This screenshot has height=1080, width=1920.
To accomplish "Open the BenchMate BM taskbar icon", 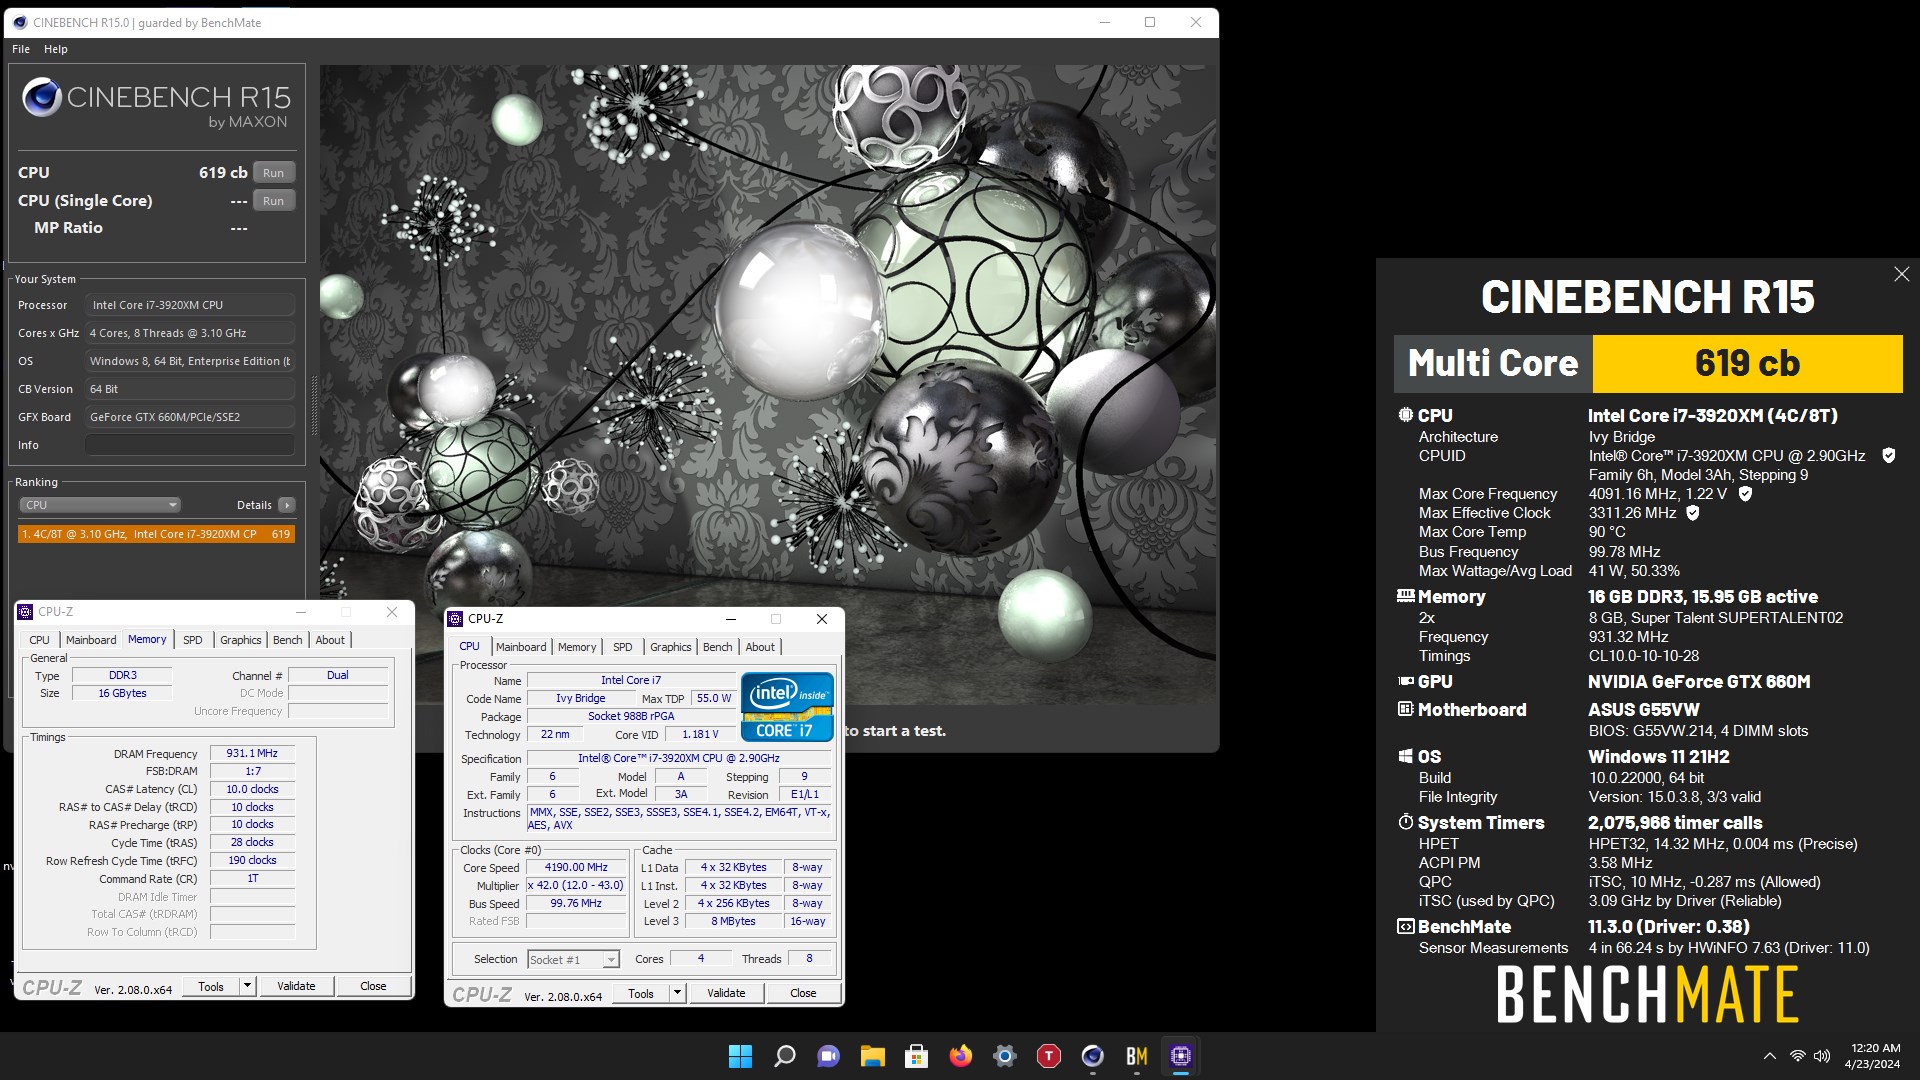I will point(1137,1056).
